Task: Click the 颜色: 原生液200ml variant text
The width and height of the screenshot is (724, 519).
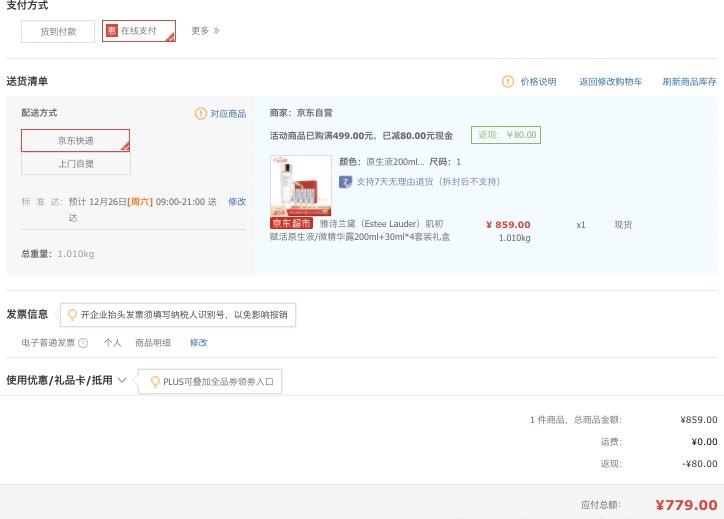Action: click(381, 162)
